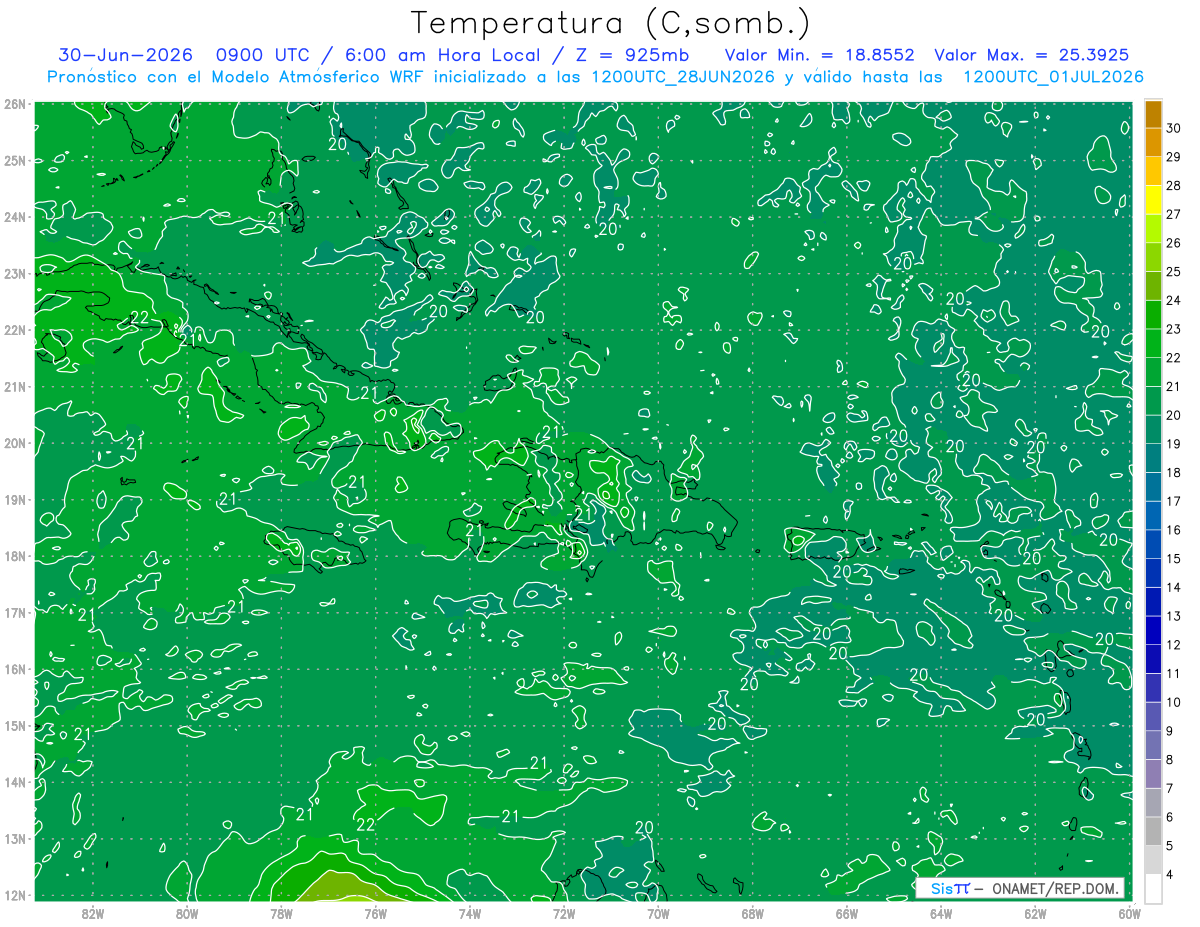Click legend number 21 on the colorbar
The width and height of the screenshot is (1200, 927).
click(1173, 387)
